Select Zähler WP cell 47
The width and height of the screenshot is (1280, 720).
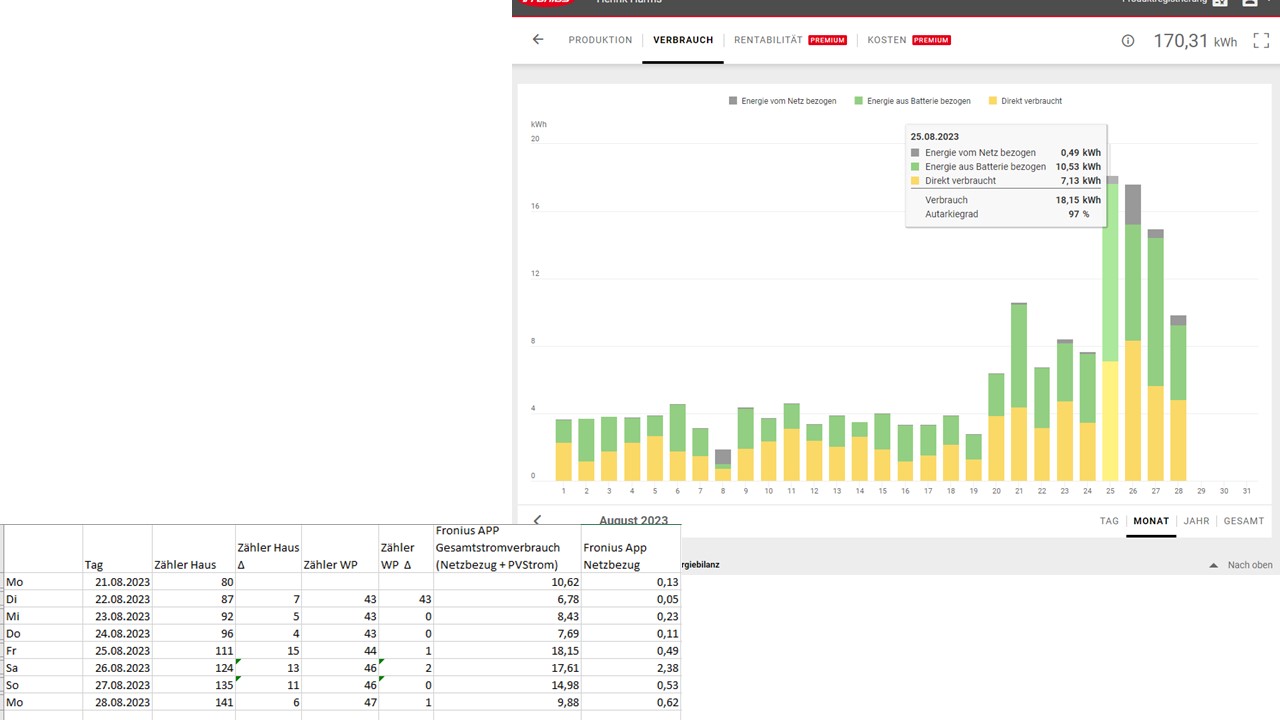(x=339, y=702)
